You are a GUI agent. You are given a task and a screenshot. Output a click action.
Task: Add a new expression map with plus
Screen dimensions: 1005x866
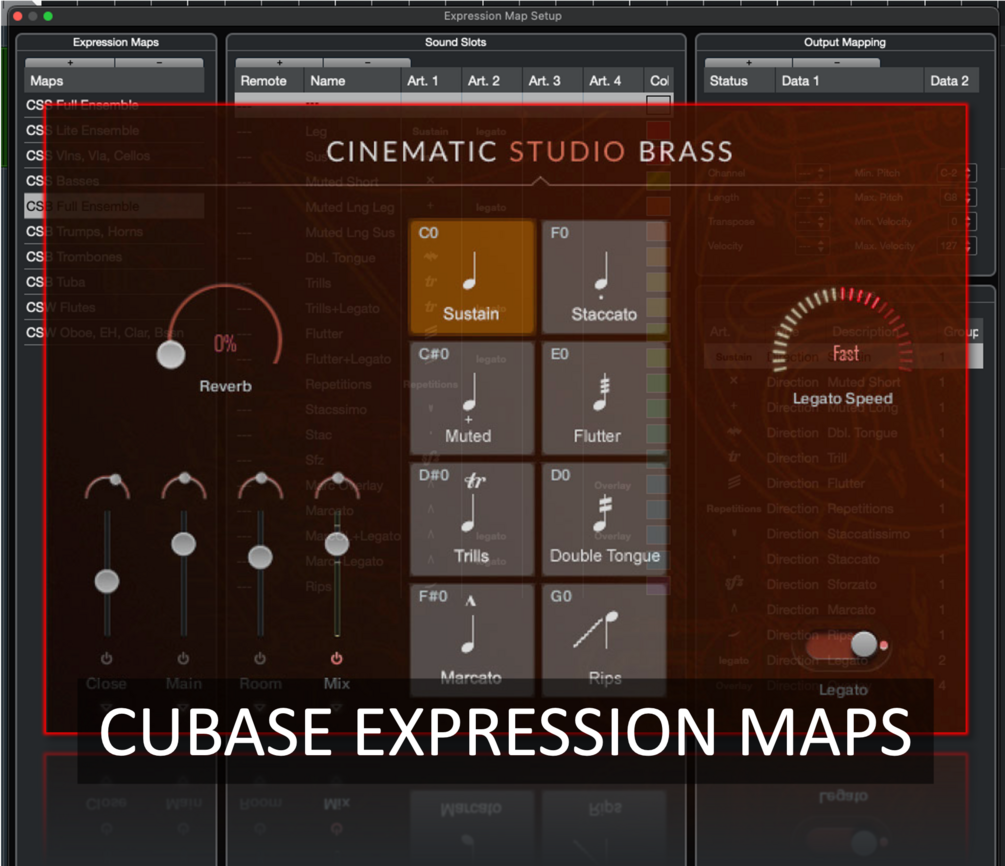[70, 63]
